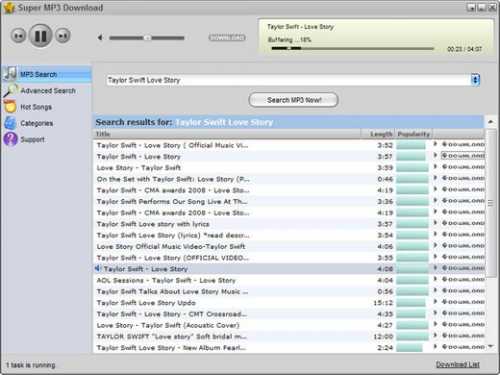Download the 3:59 Love Story - Taylor Swift result
Screen dimensions: 500x375
463,167
